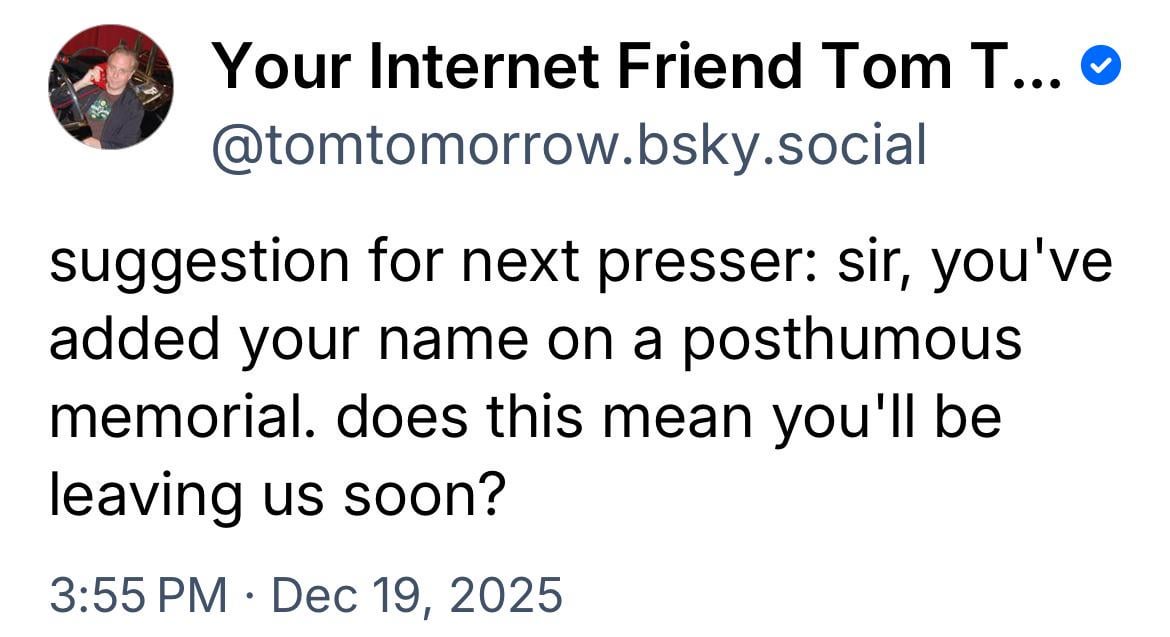The height and width of the screenshot is (637, 1170).
Task: Click the 3:55 PM post time
Action: (138, 594)
